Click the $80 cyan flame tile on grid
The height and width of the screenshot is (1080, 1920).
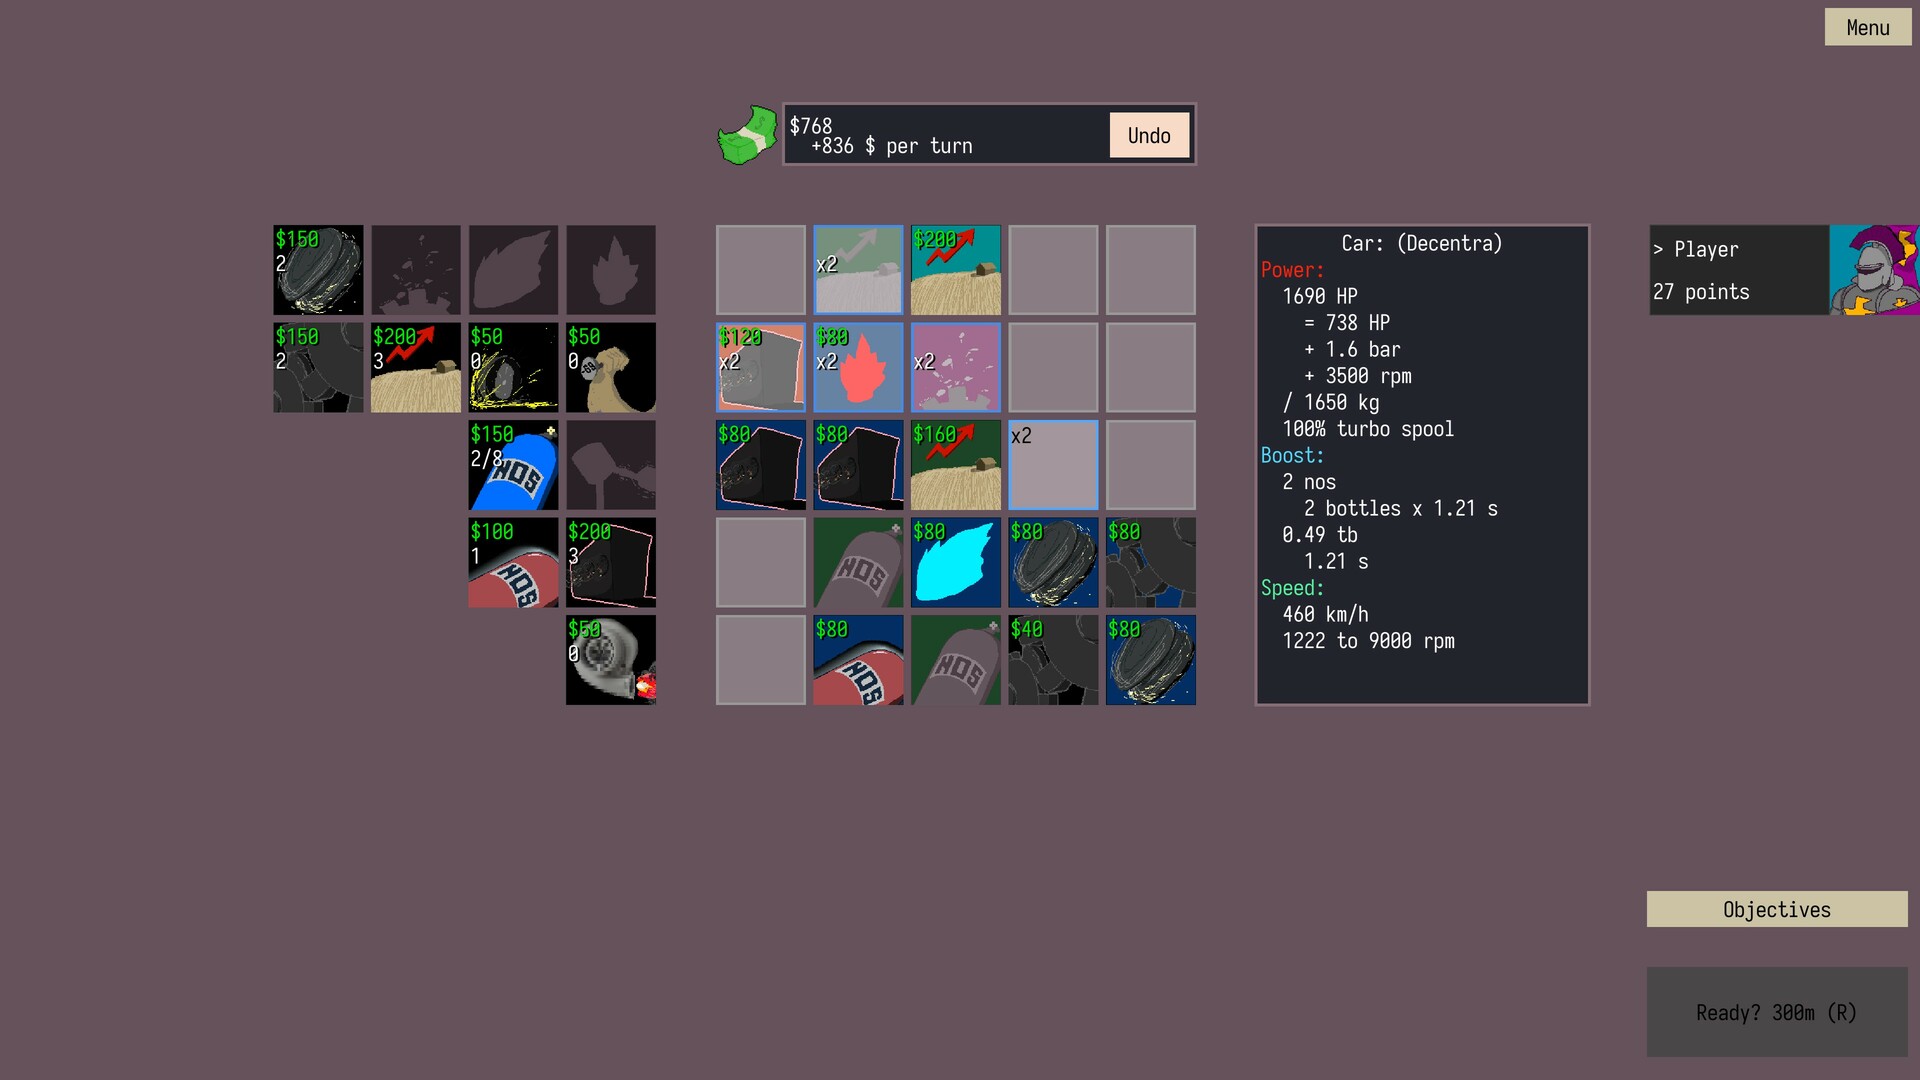tap(955, 562)
